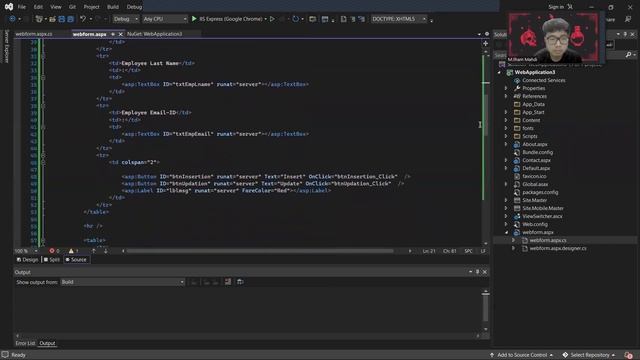Expand the Scripts folder
The width and height of the screenshot is (640, 360).
click(506, 136)
